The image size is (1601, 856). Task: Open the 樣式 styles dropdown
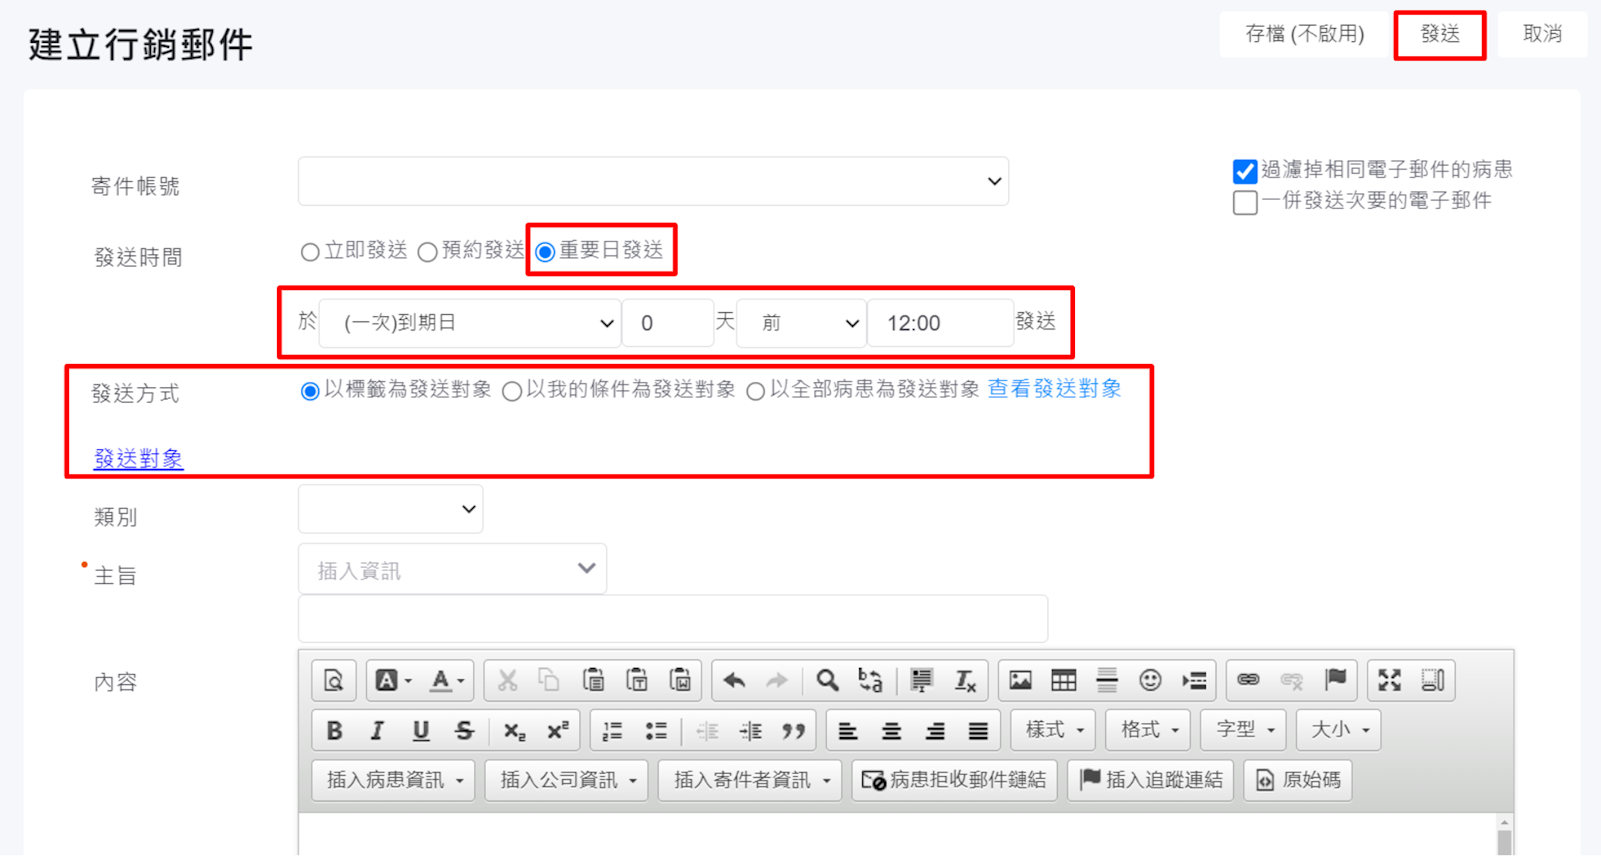coord(1053,731)
